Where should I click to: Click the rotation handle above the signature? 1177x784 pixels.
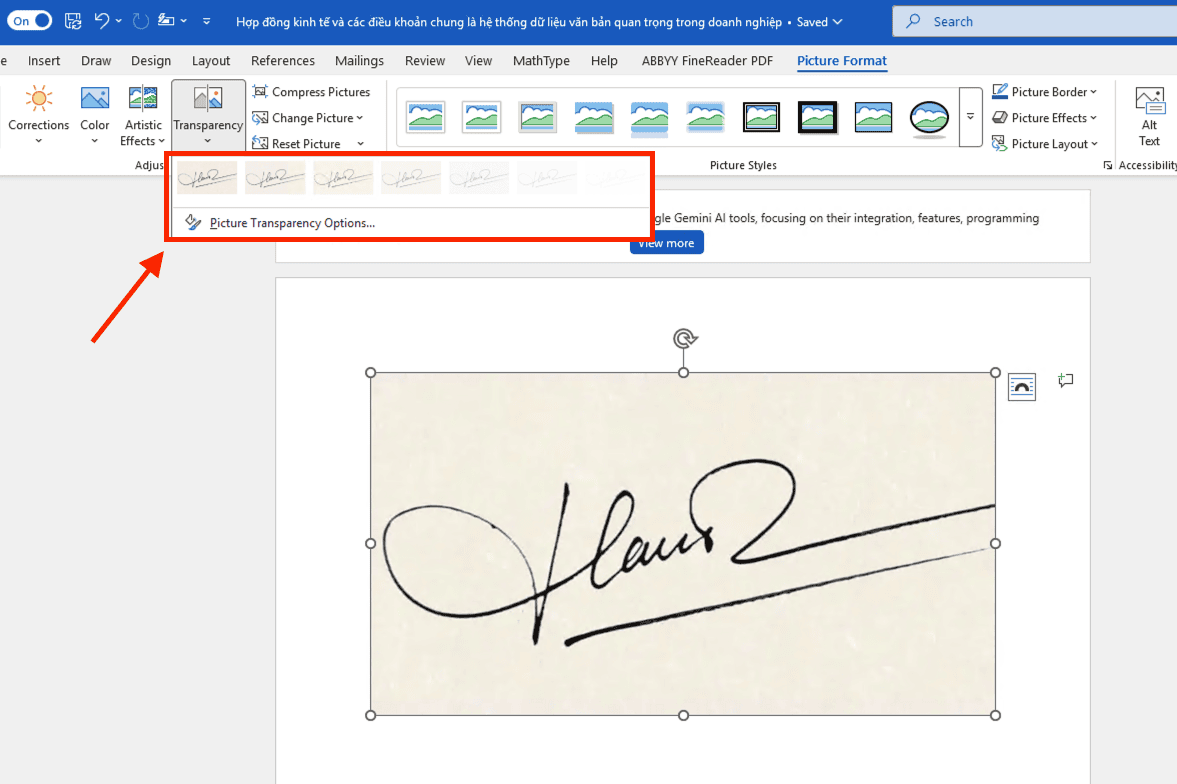click(684, 338)
